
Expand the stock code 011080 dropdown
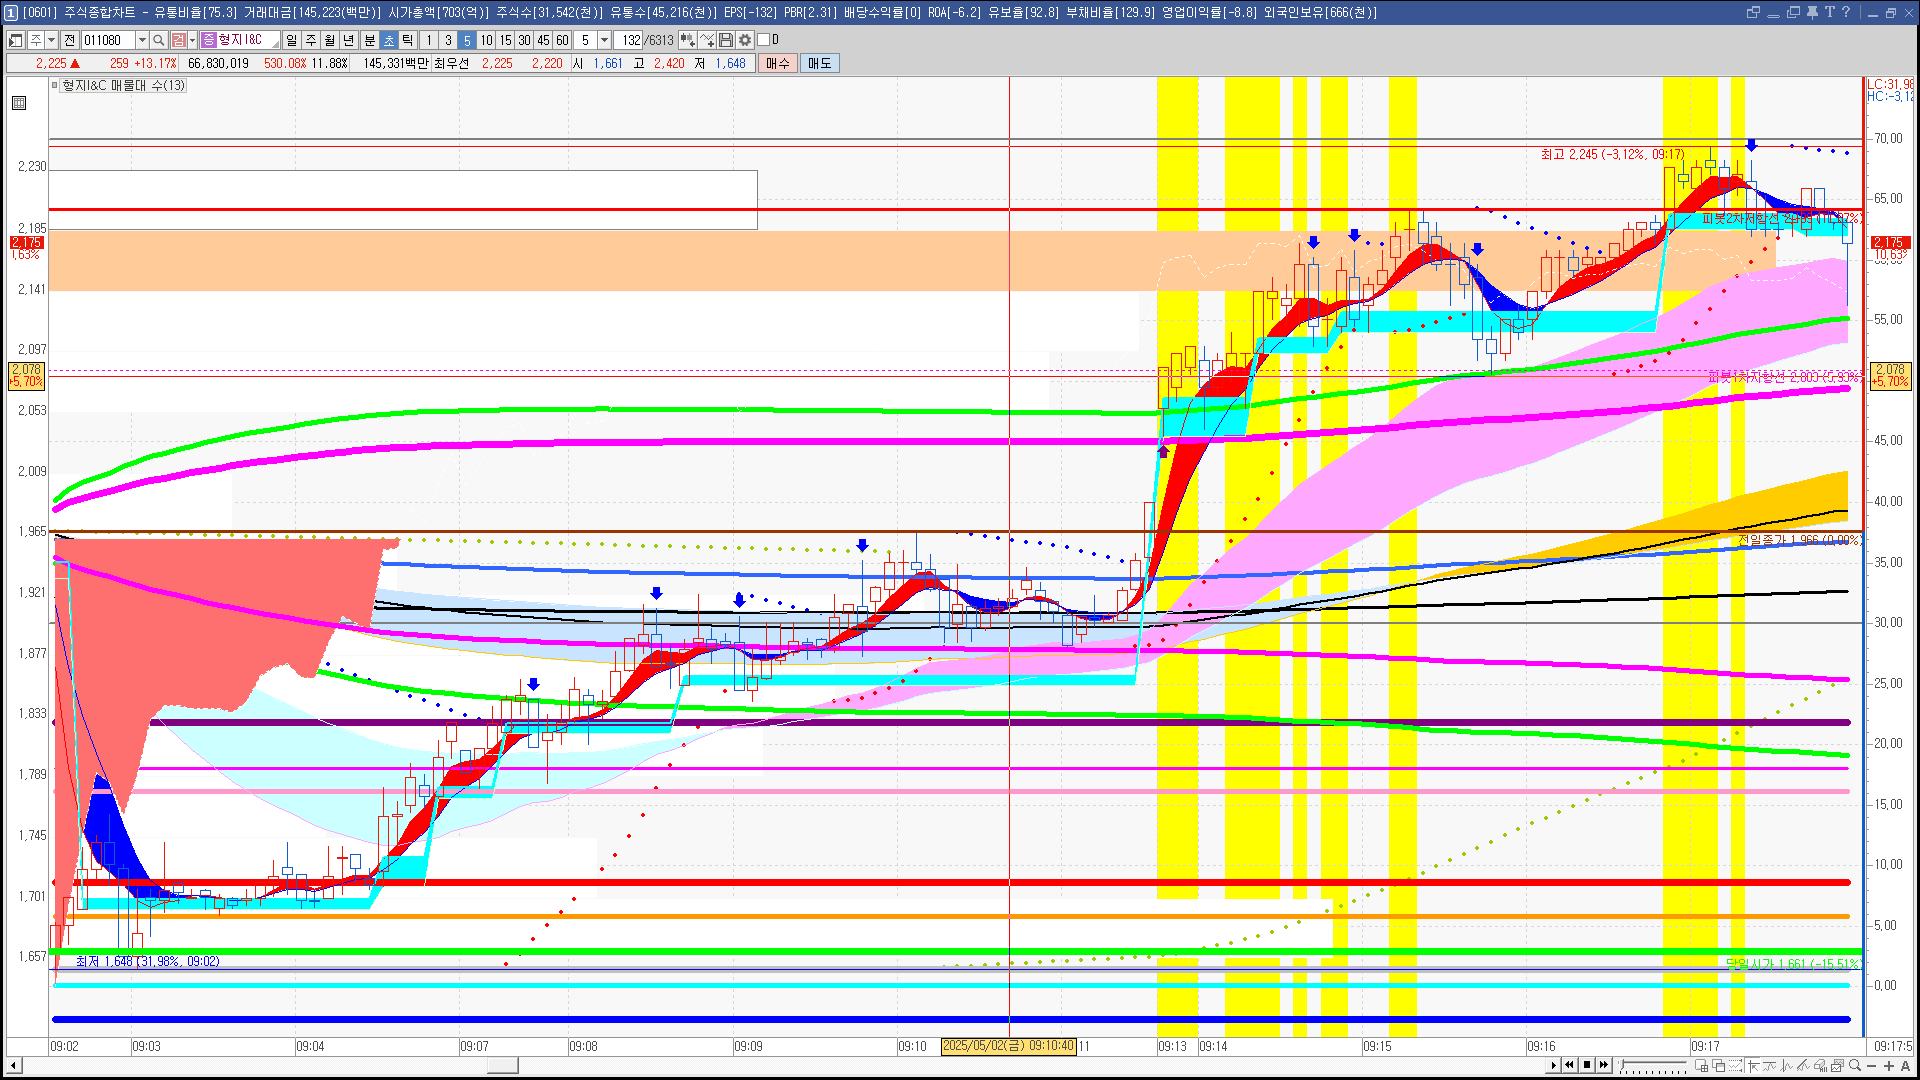click(x=142, y=40)
